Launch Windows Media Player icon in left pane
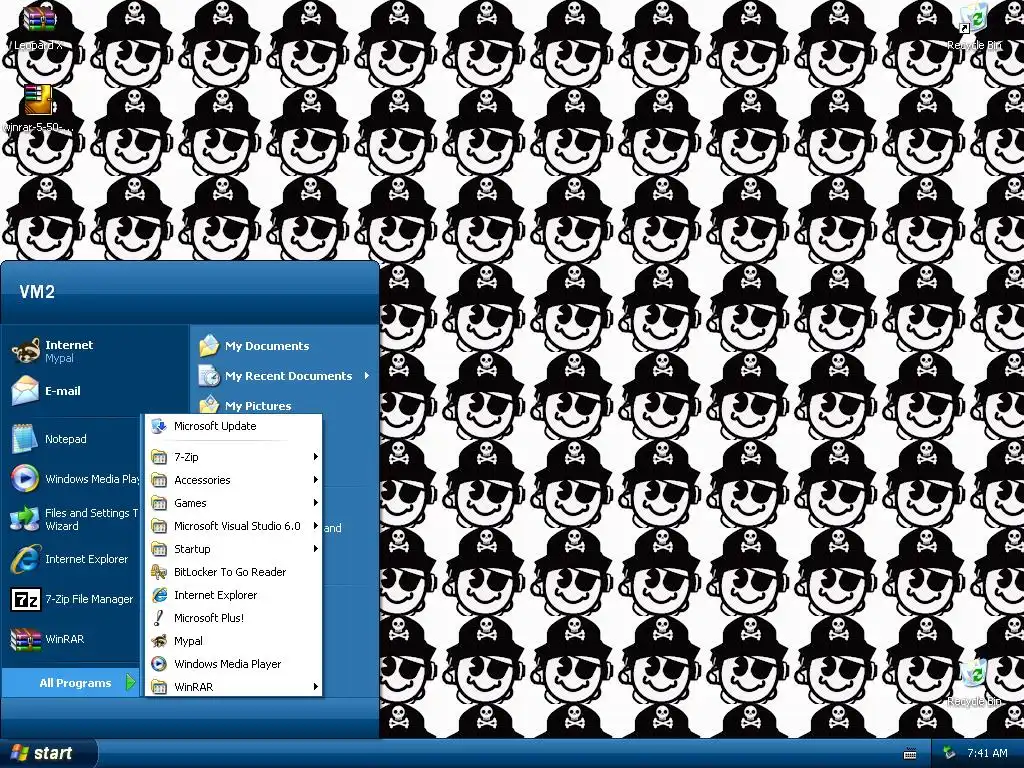 25,479
